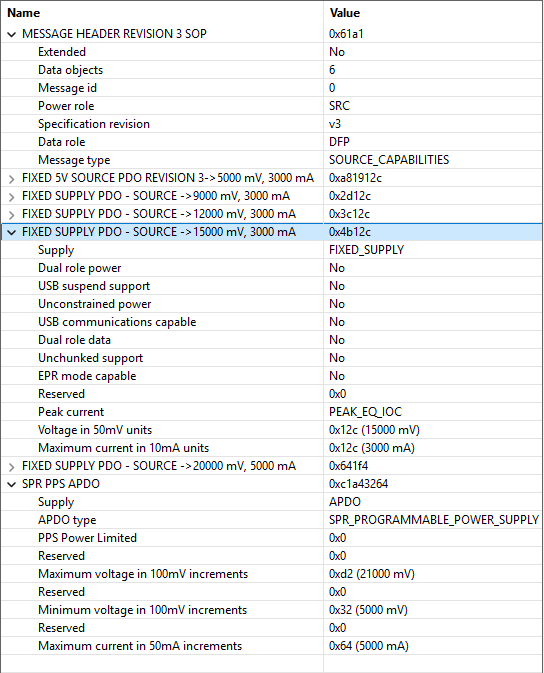
Task: Expand the 9000 mV fixed supply PDO
Action: click(12, 197)
